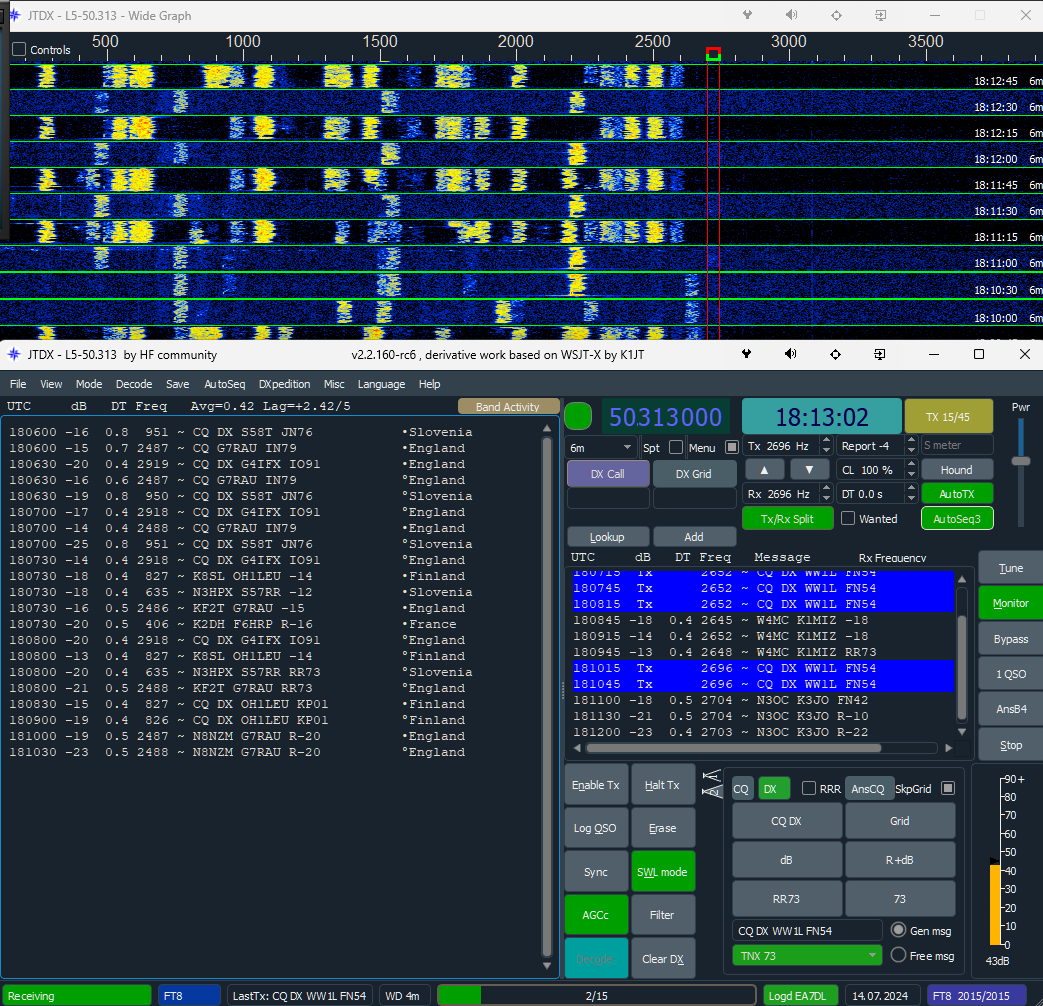Click the up triangle frequency shift button

coord(764,470)
